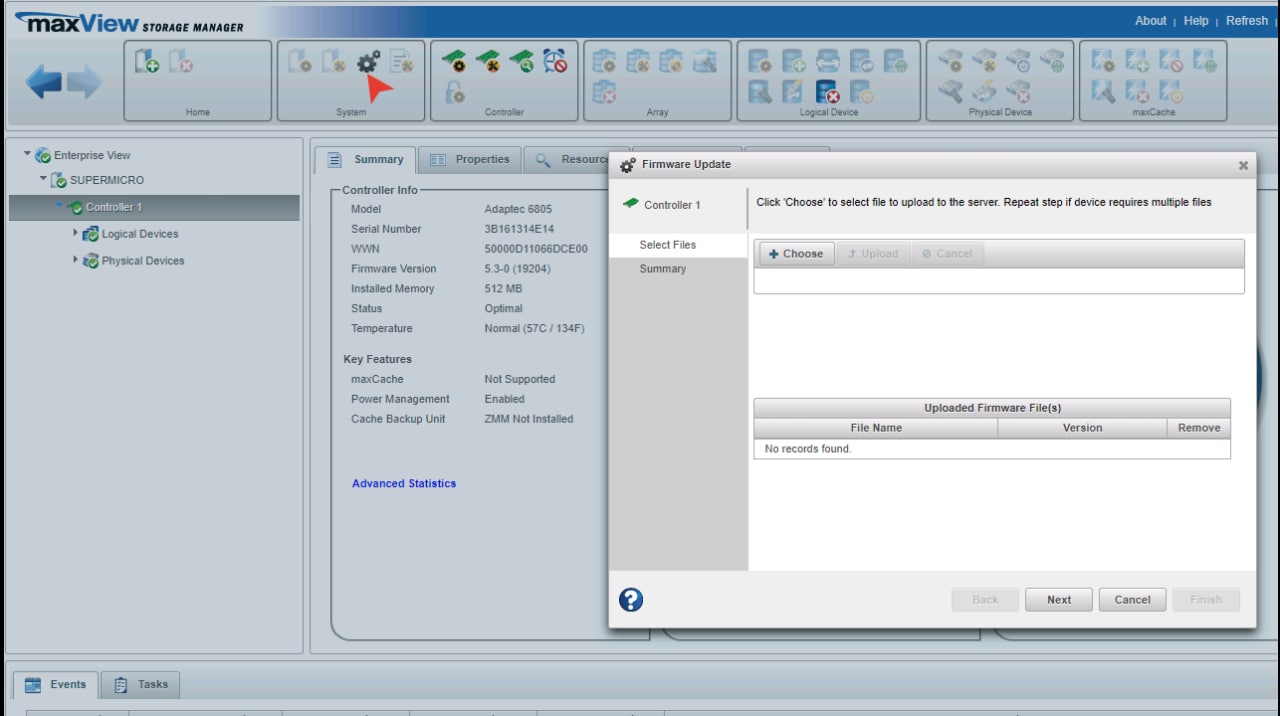Click the controller card with gear icon
Screen dimensions: 1280x716
coord(454,62)
